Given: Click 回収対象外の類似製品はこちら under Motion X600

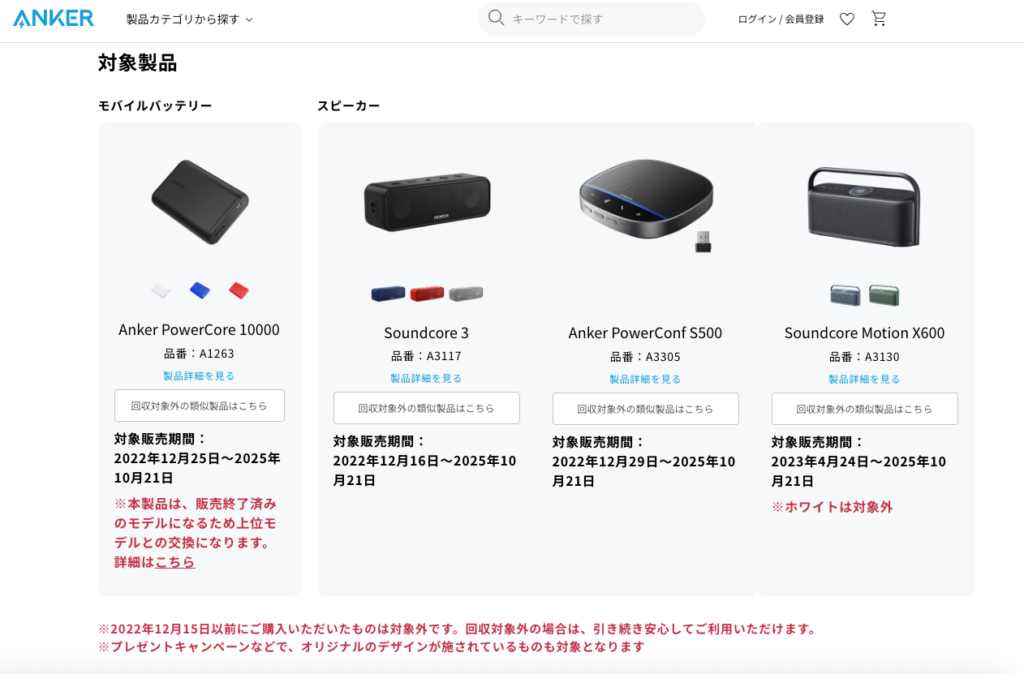Looking at the screenshot, I should [x=865, y=409].
